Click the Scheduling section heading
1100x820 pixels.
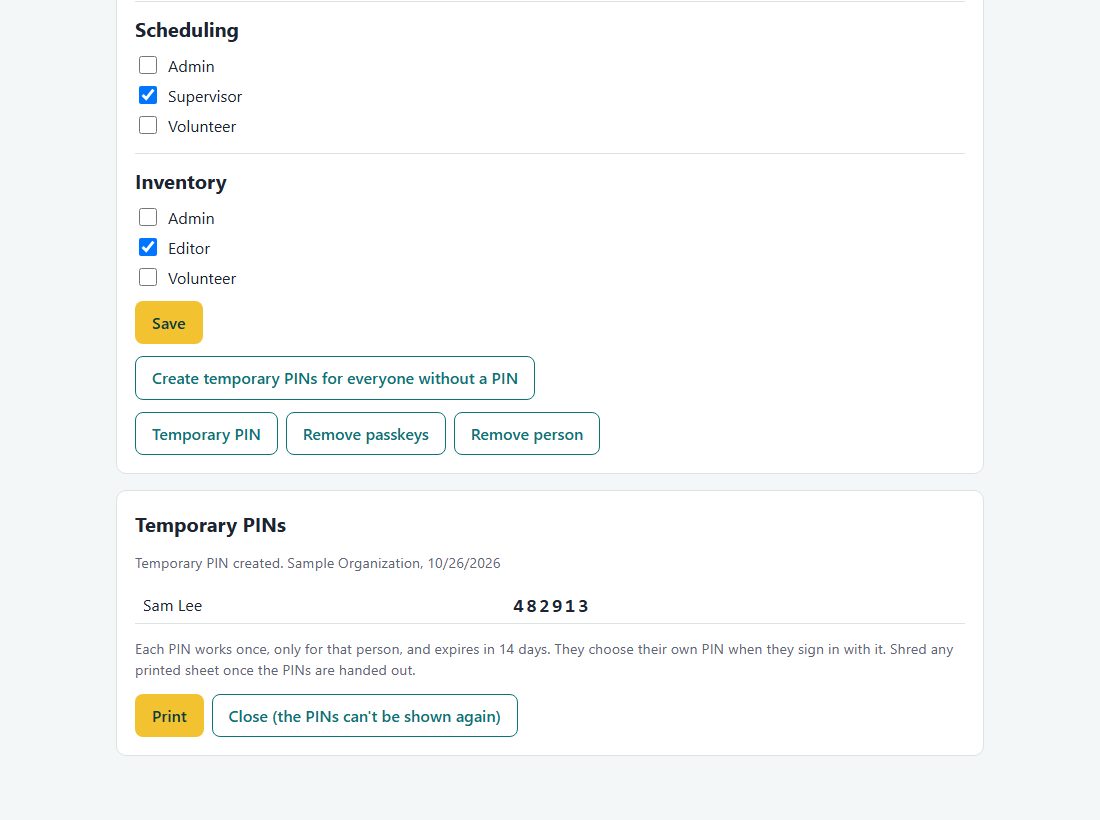187,30
